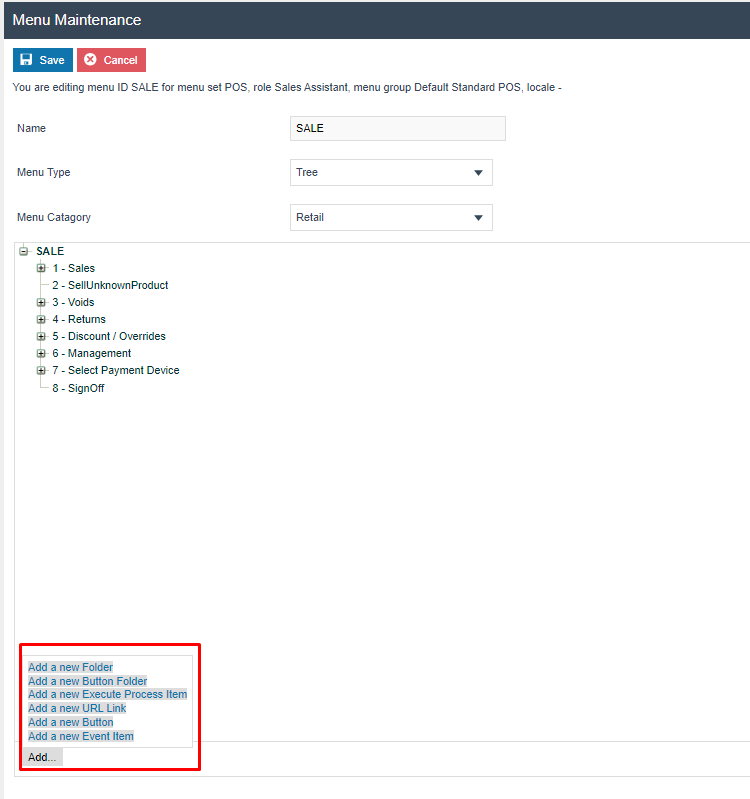Click the X icon in Cancel

coord(90,60)
